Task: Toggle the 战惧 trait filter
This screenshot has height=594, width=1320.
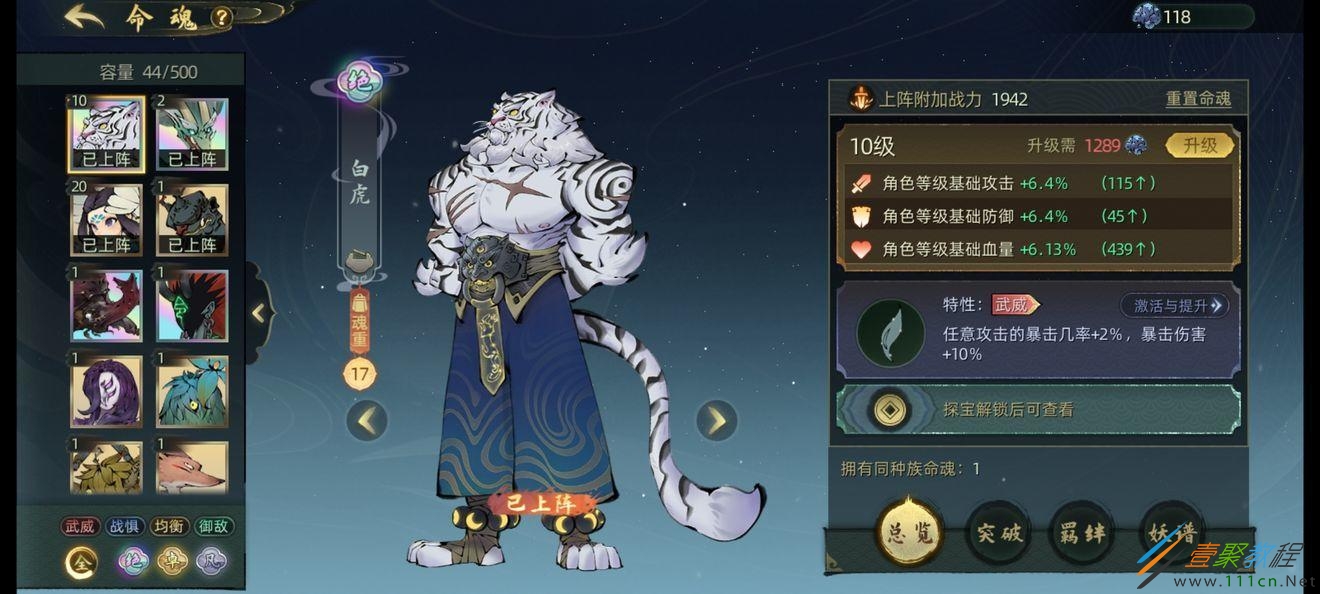Action: tap(125, 526)
